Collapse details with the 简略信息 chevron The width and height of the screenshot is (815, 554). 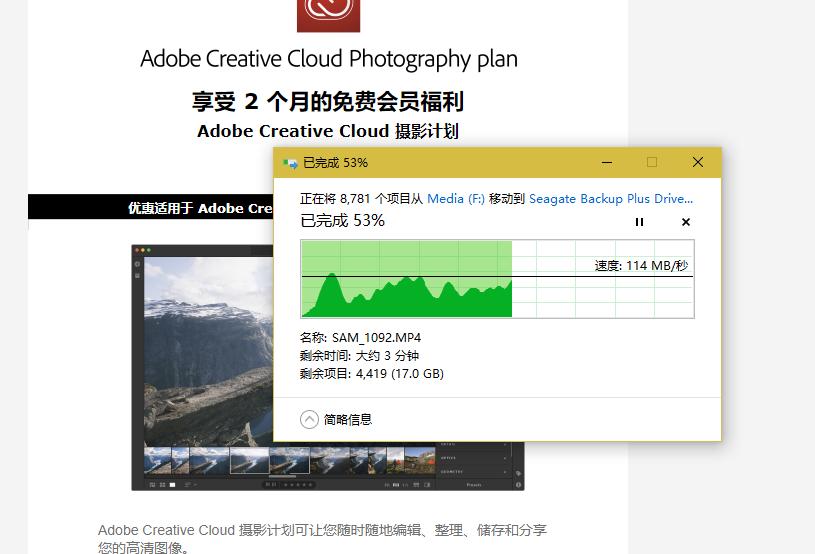tap(309, 419)
